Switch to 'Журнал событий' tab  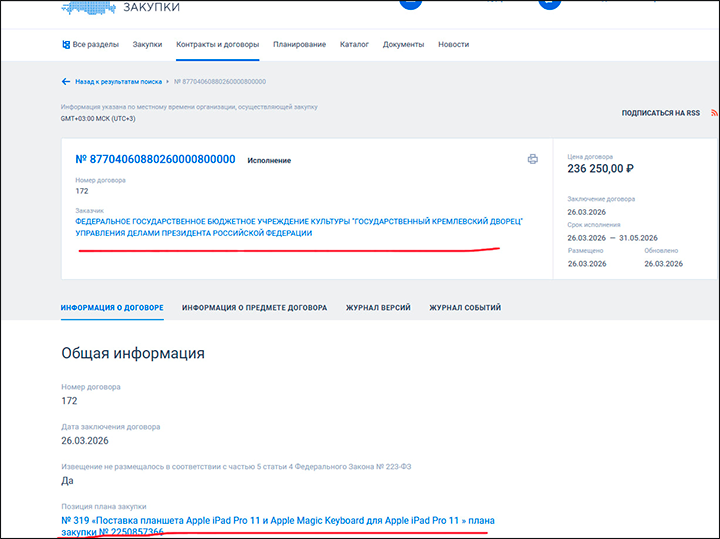(x=465, y=308)
